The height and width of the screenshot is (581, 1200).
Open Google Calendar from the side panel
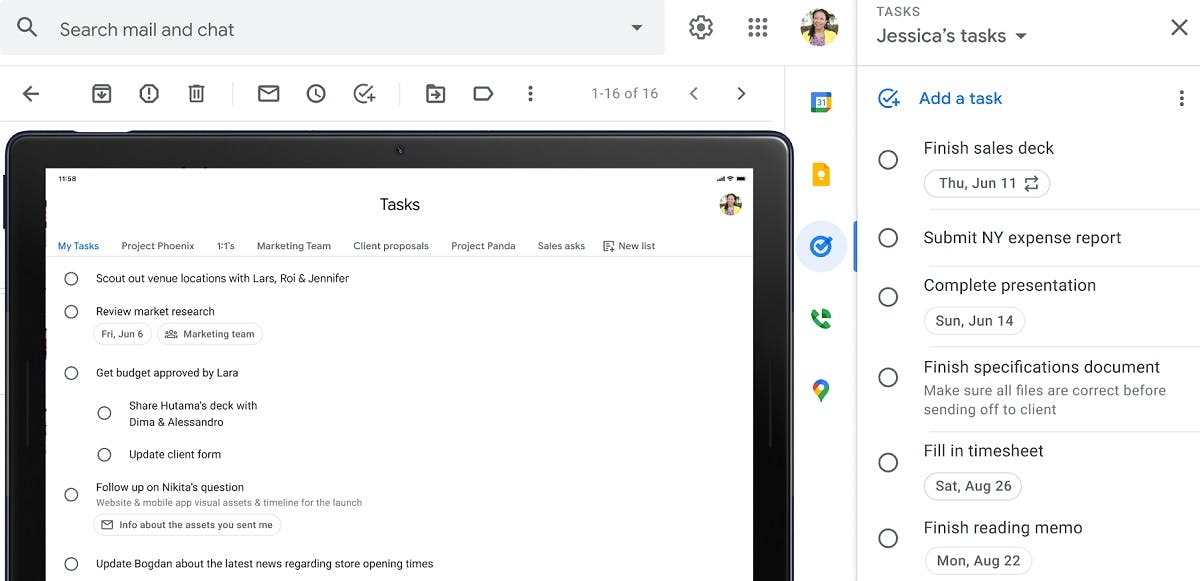tap(821, 100)
